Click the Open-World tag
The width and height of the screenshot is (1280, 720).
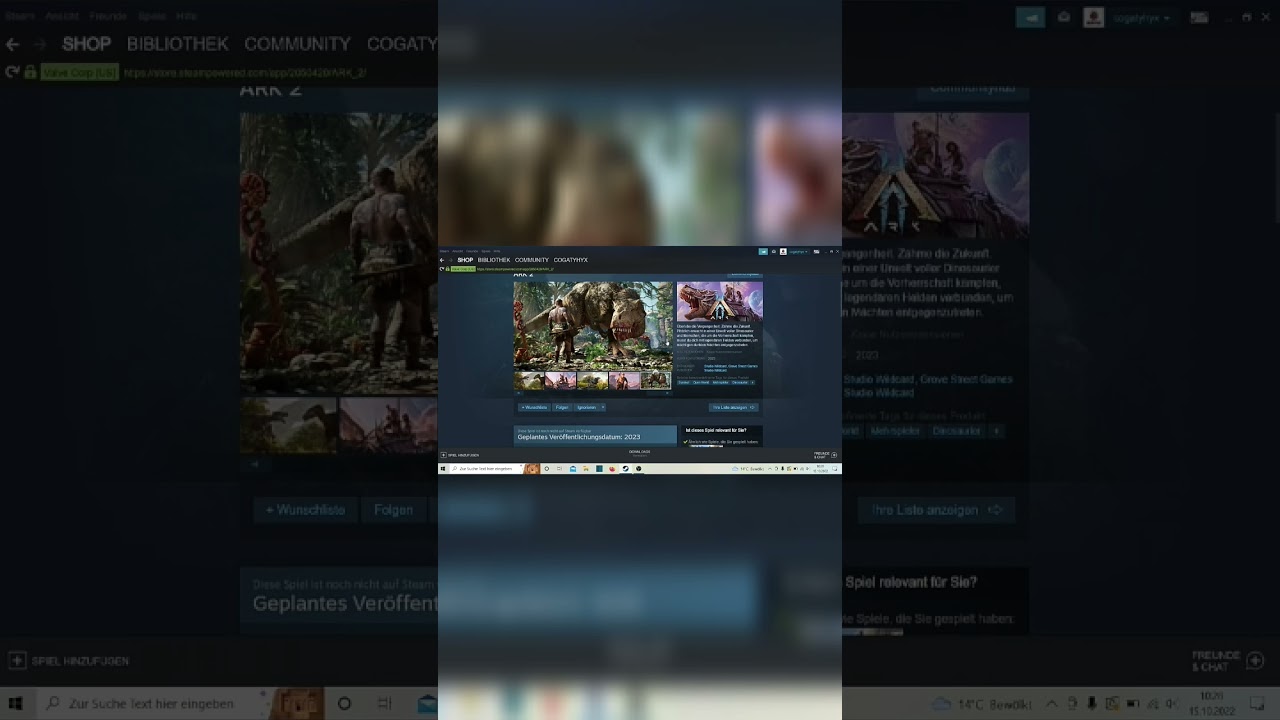(x=701, y=382)
